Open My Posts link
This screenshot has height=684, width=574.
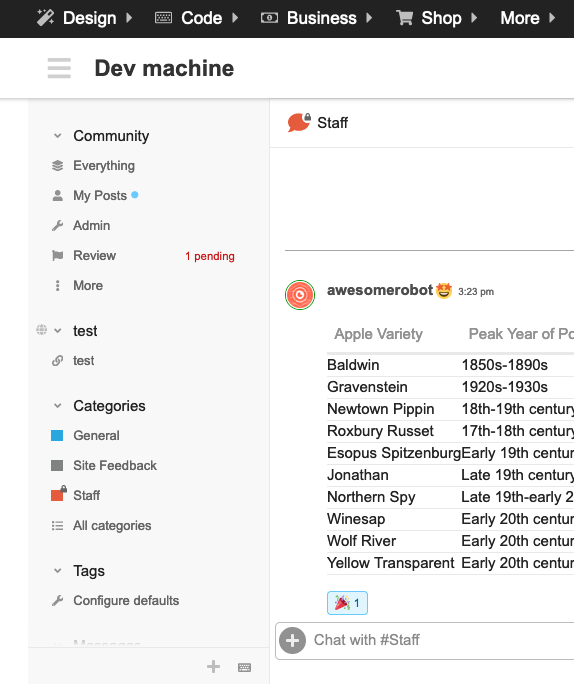(x=100, y=195)
